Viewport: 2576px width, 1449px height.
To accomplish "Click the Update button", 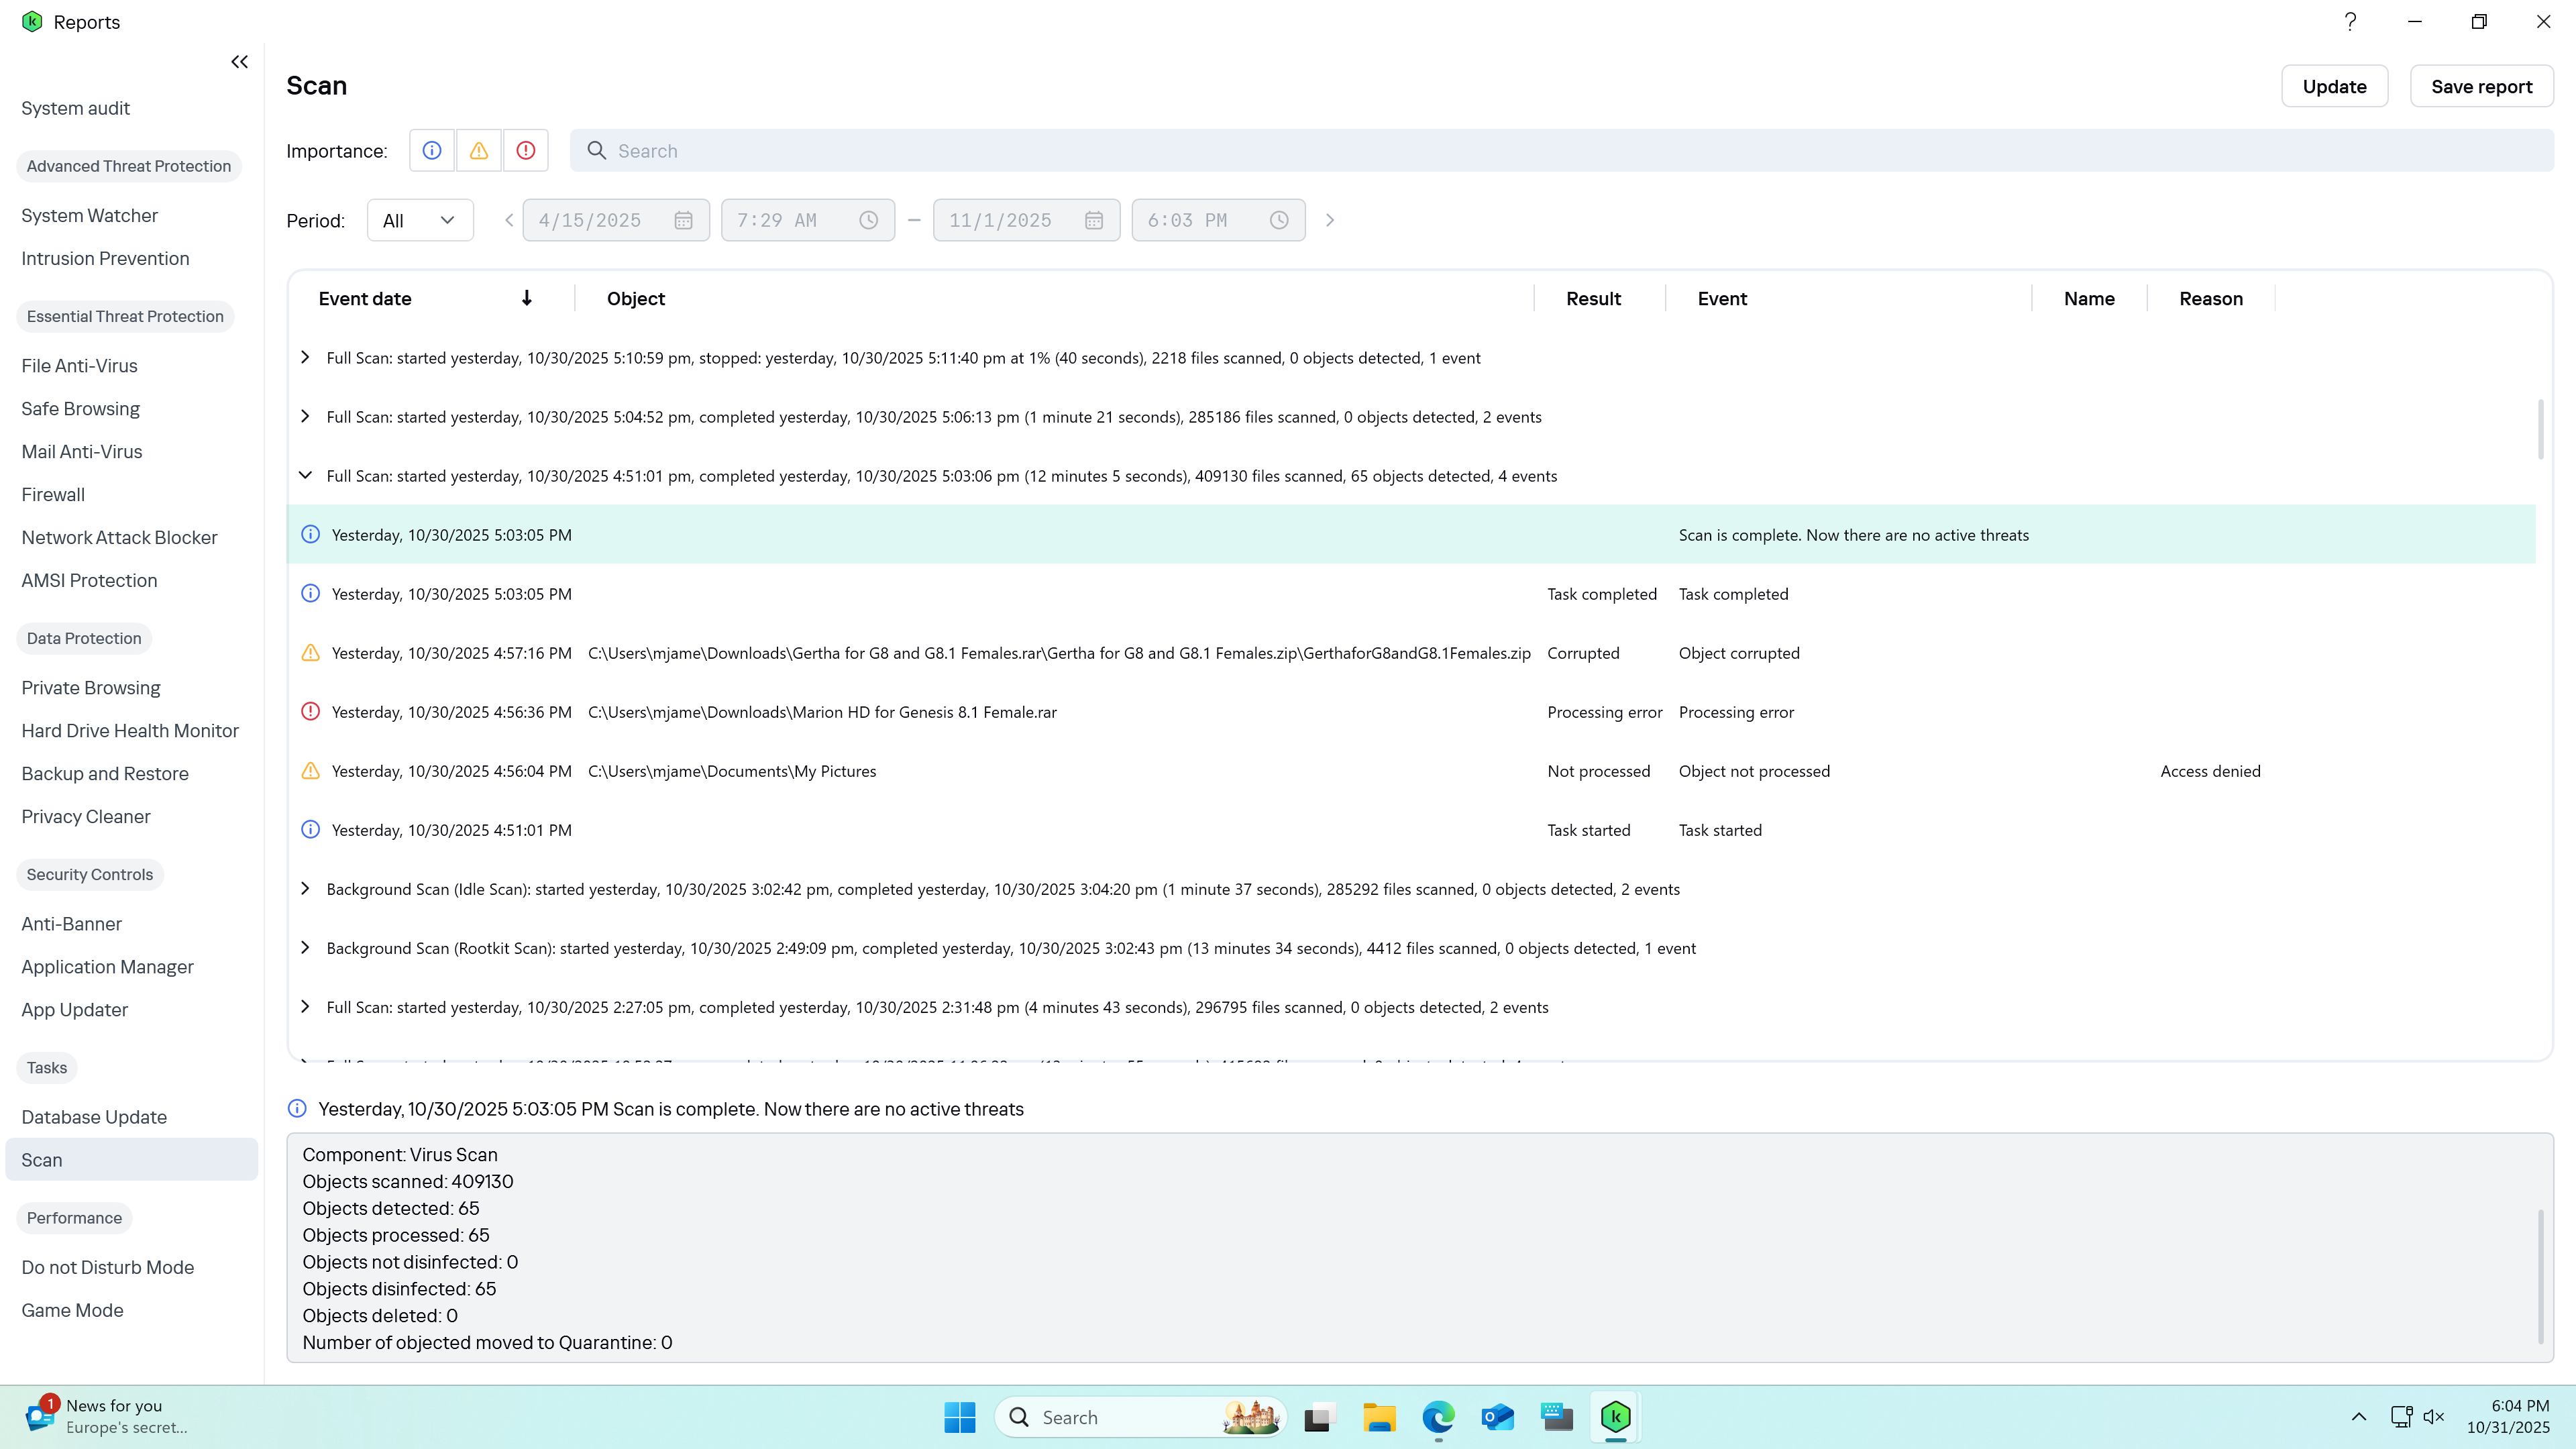I will point(2334,86).
